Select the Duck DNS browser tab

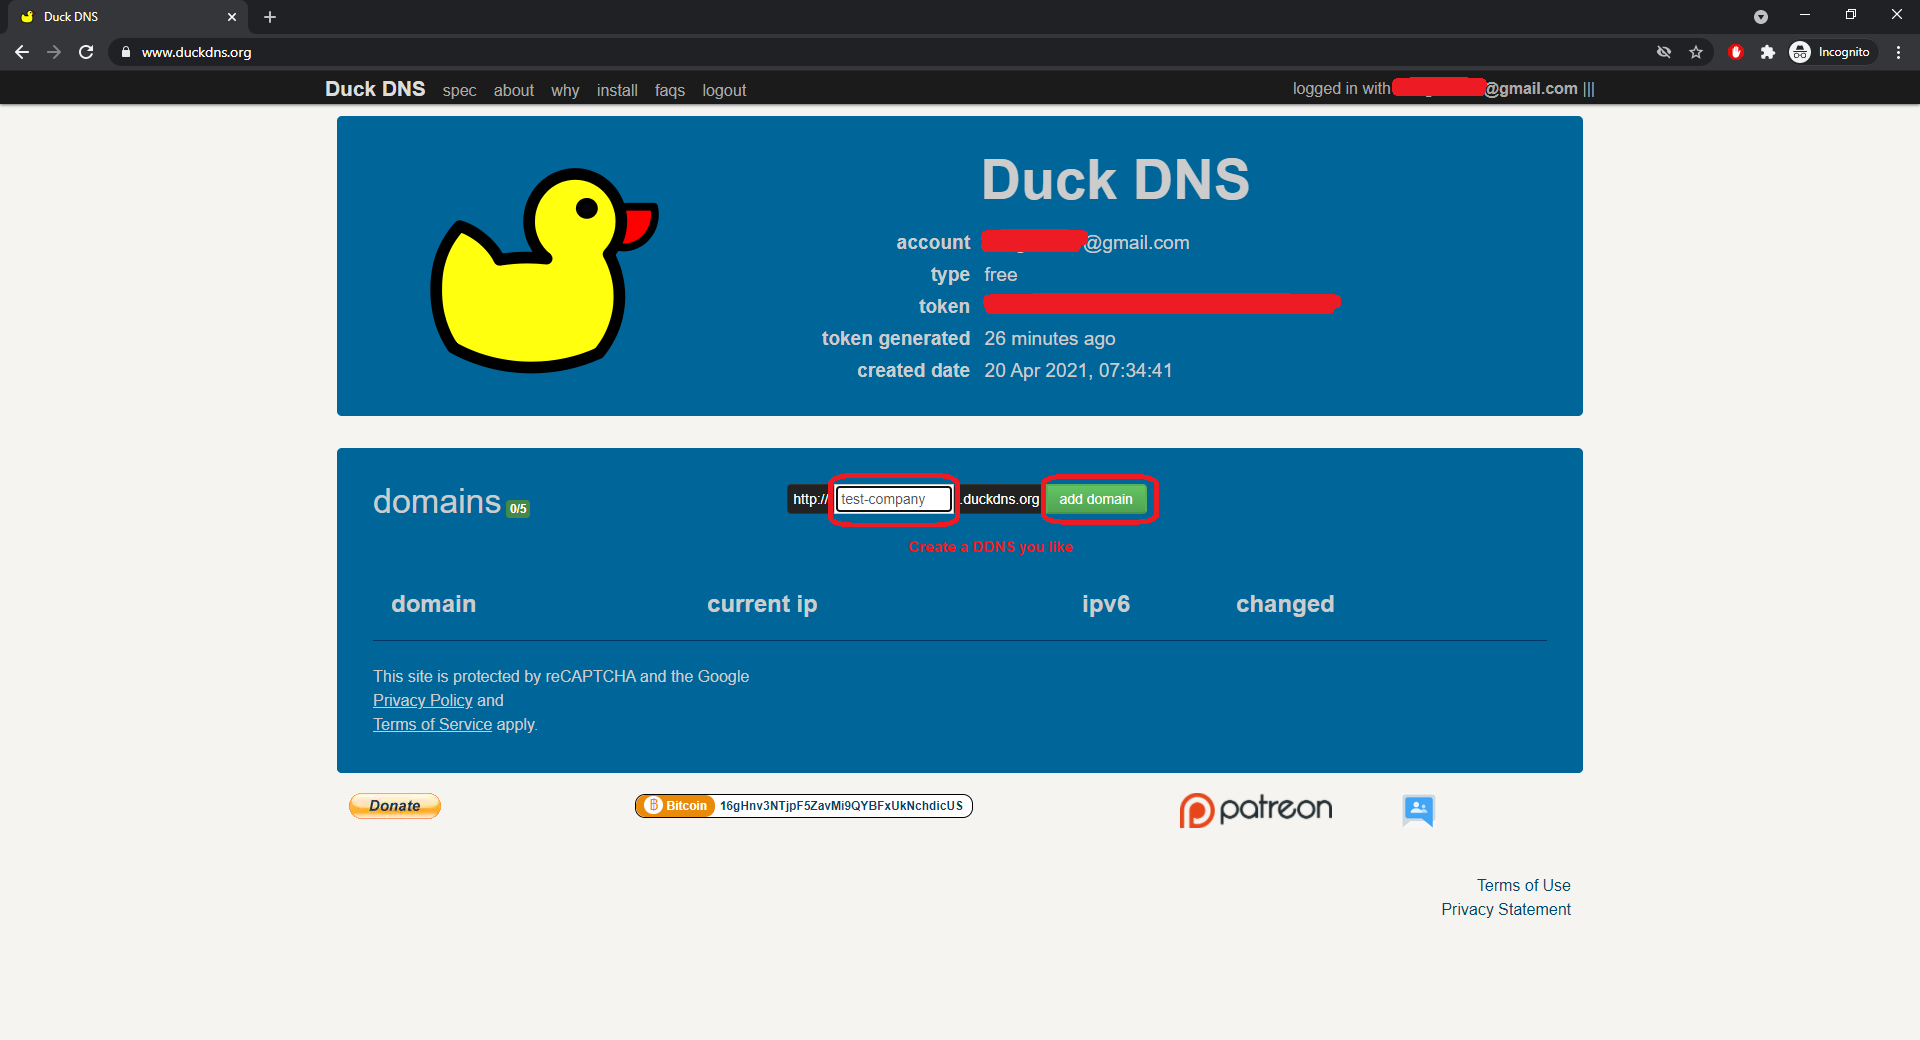click(x=120, y=17)
